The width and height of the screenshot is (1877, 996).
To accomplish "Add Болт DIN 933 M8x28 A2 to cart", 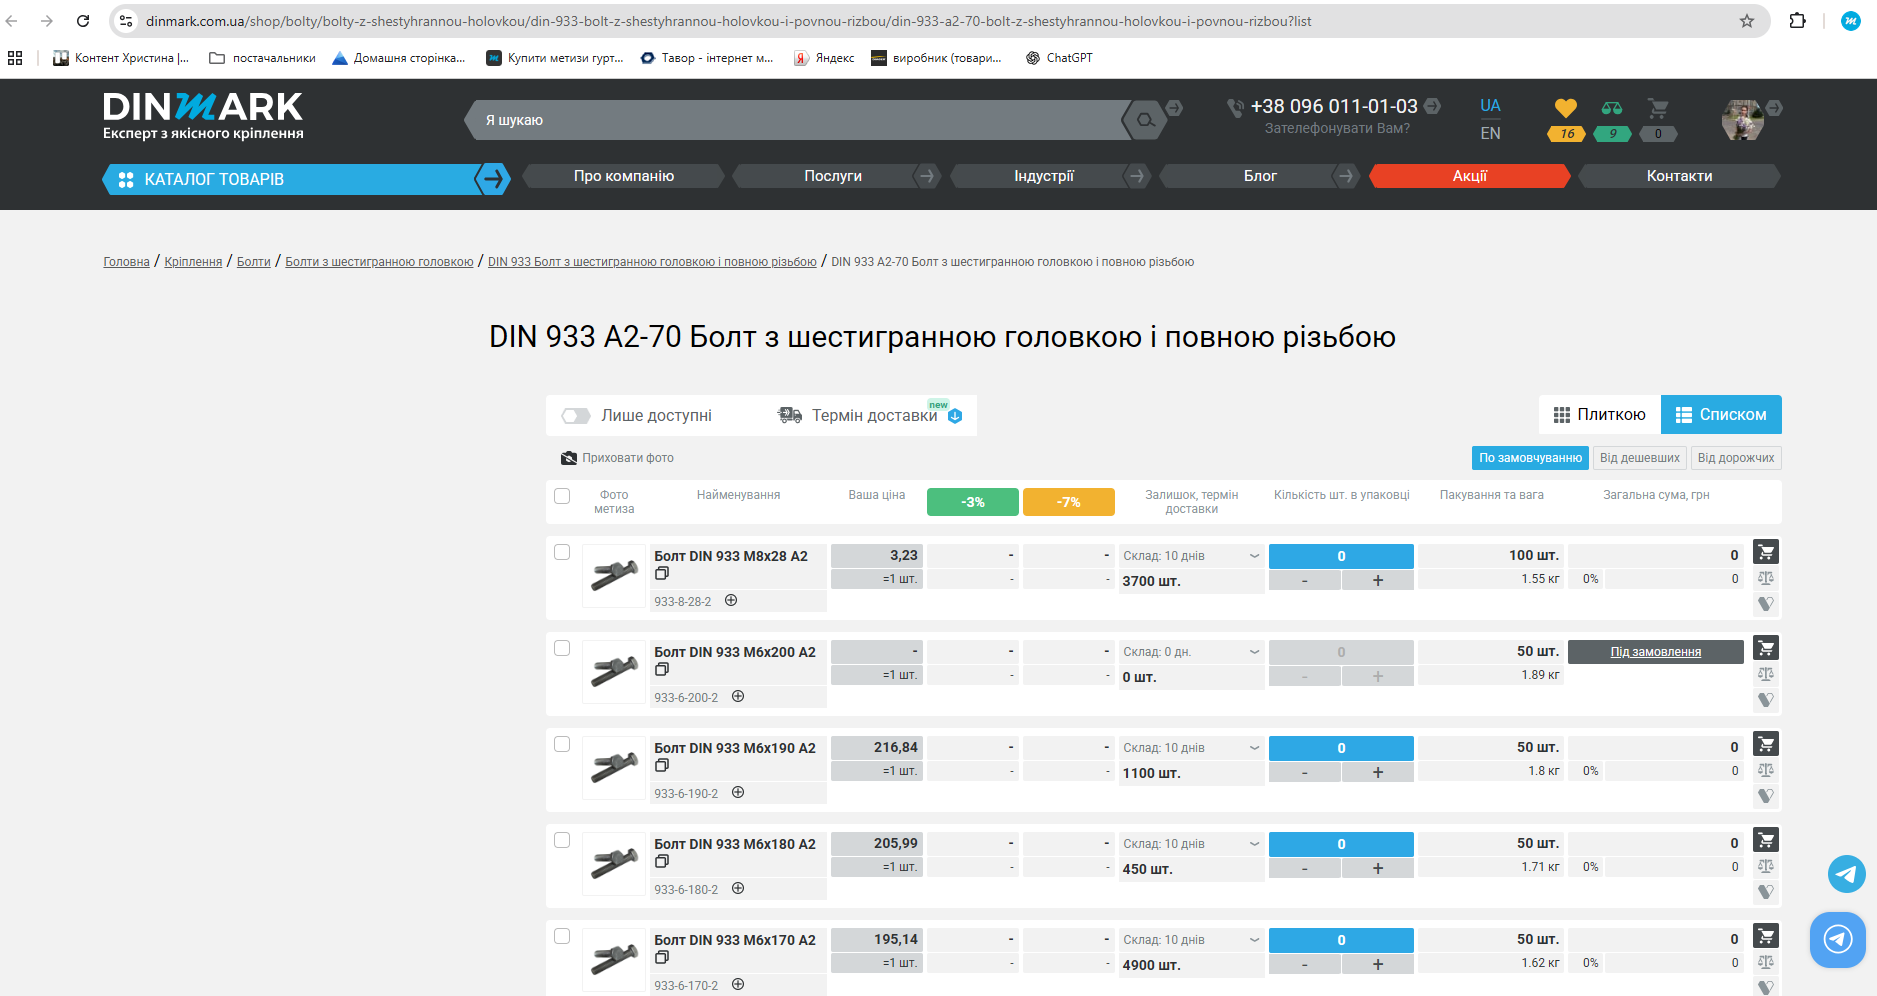I will click(x=1766, y=552).
